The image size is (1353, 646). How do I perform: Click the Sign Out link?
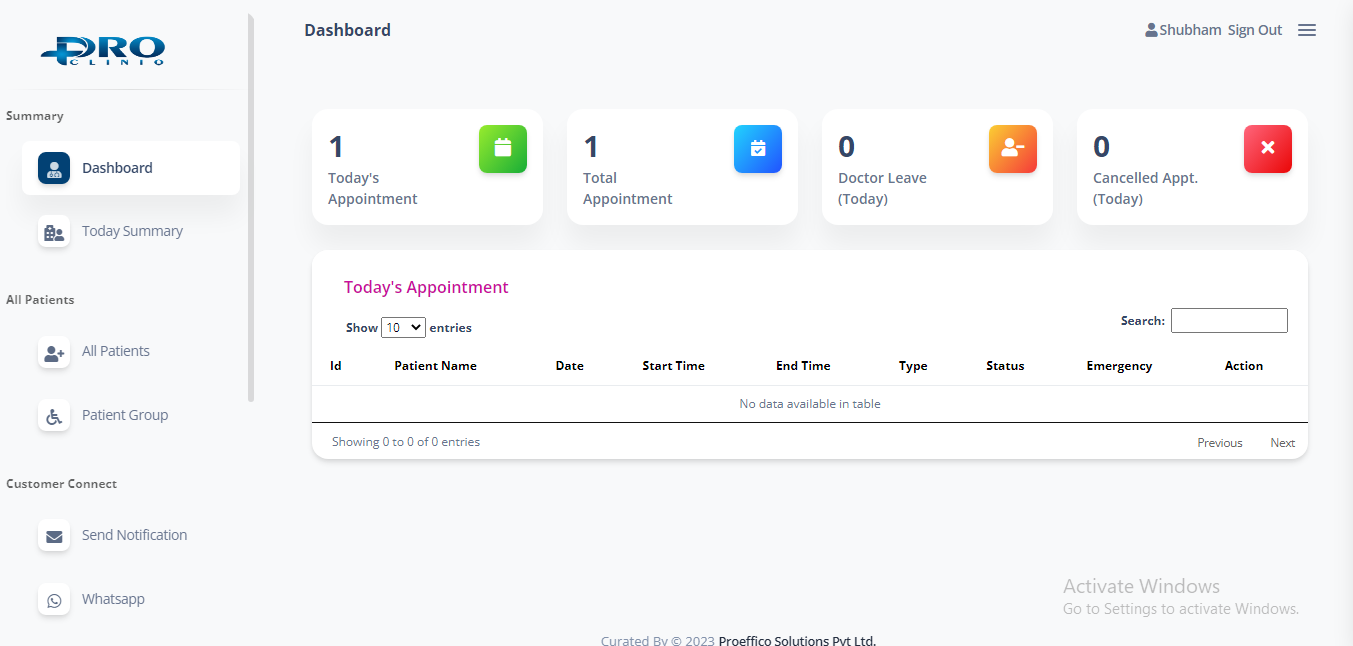pyautogui.click(x=1254, y=30)
